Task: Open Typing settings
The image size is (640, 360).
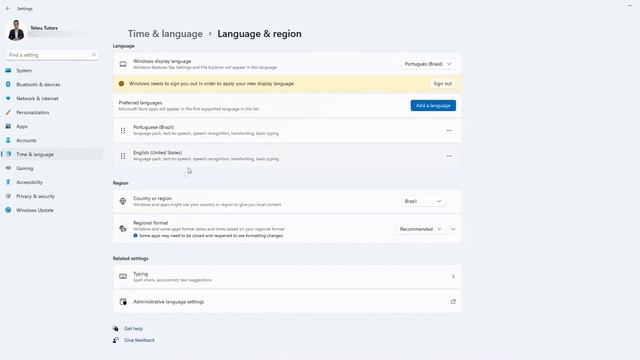Action: coord(287,277)
